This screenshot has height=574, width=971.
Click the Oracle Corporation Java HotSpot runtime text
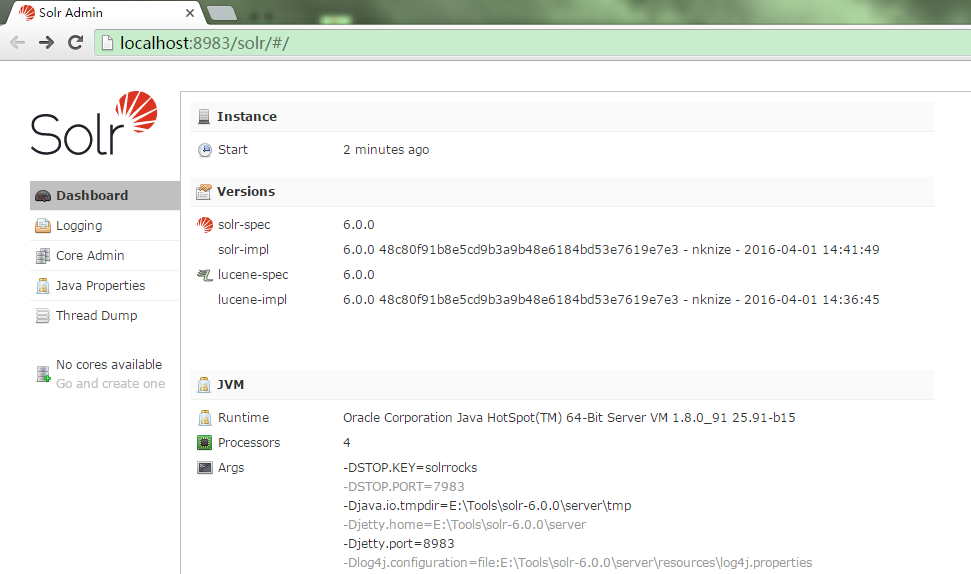569,418
